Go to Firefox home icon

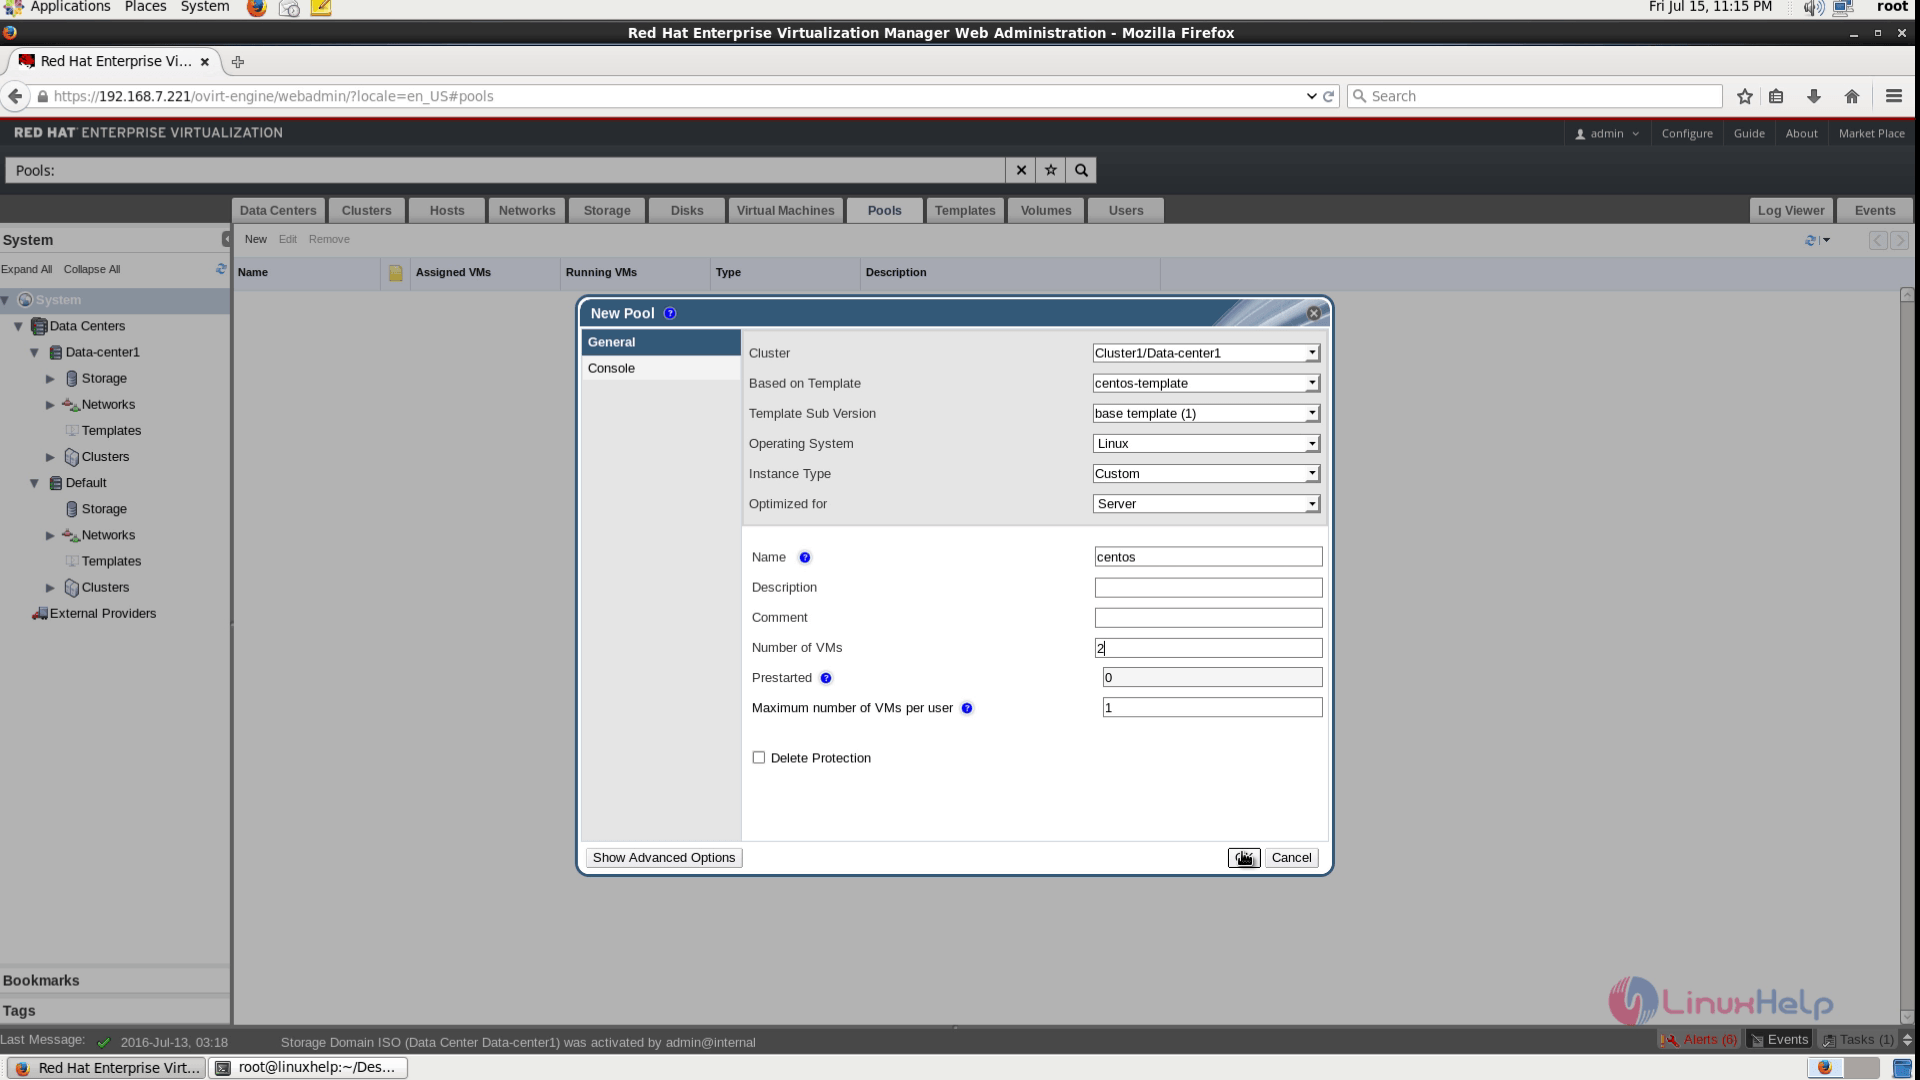[1852, 96]
